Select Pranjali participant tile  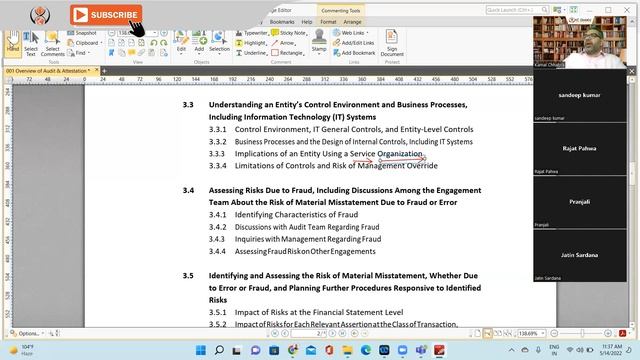[x=580, y=202]
